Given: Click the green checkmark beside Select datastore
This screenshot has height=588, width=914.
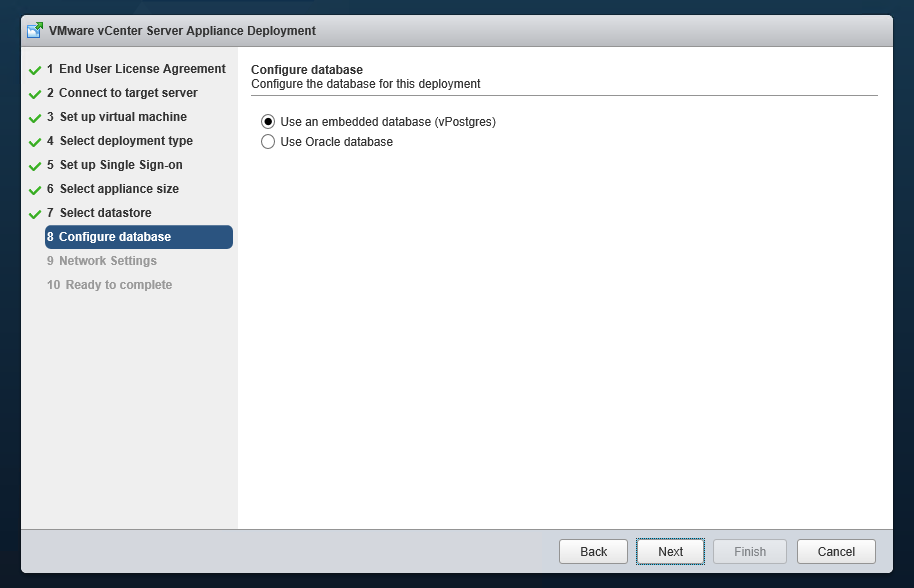Looking at the screenshot, I should [35, 214].
